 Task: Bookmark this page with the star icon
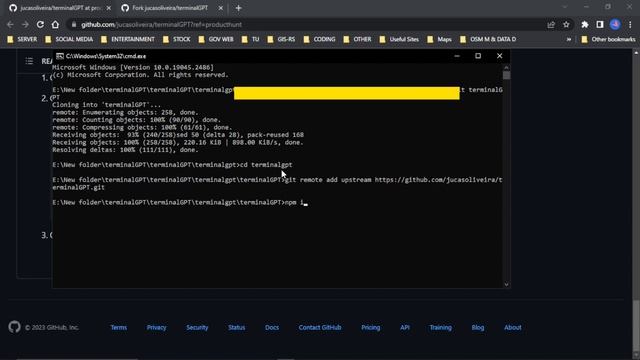(x=566, y=24)
